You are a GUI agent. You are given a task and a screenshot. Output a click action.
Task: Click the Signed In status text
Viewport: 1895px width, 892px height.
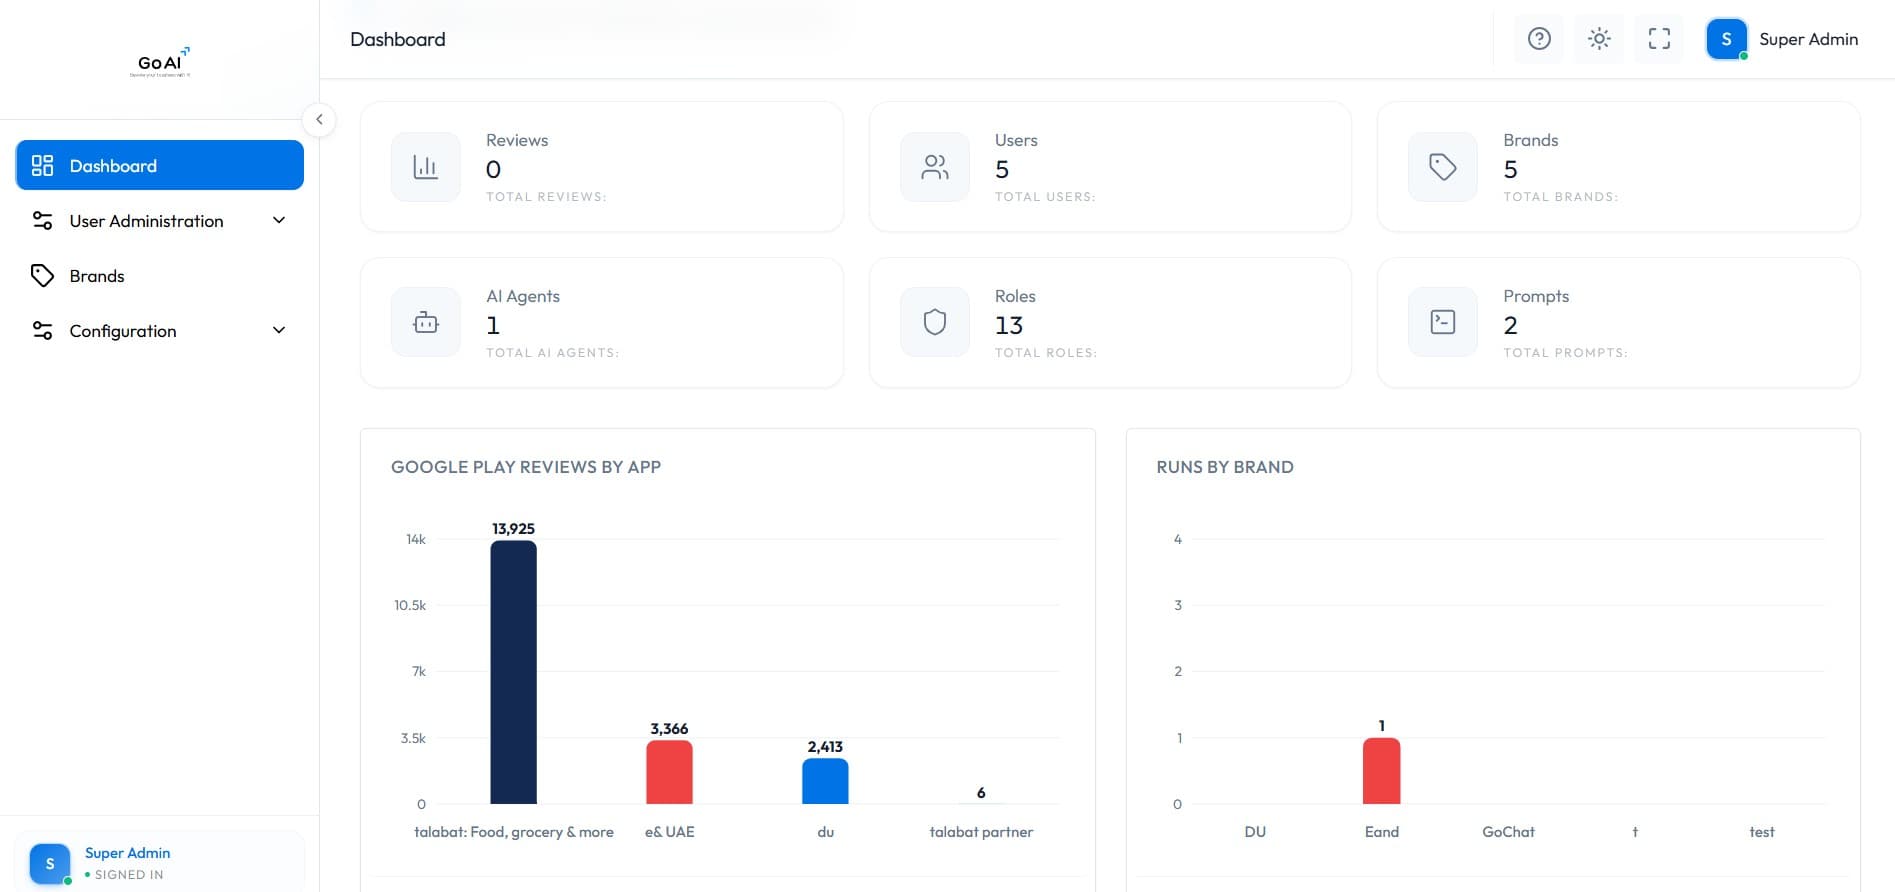[129, 874]
